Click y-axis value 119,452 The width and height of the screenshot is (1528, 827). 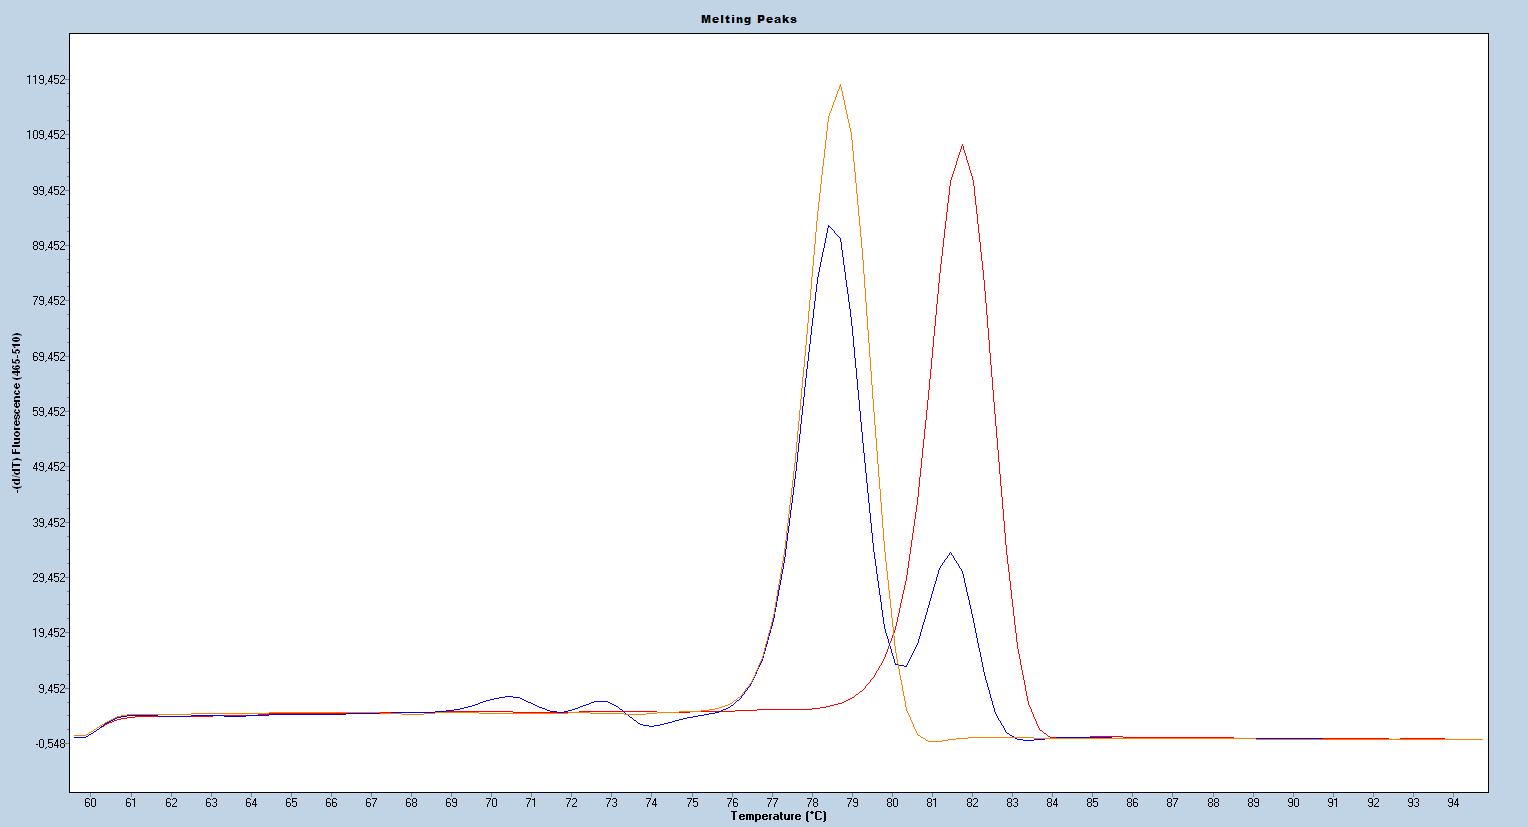point(46,80)
